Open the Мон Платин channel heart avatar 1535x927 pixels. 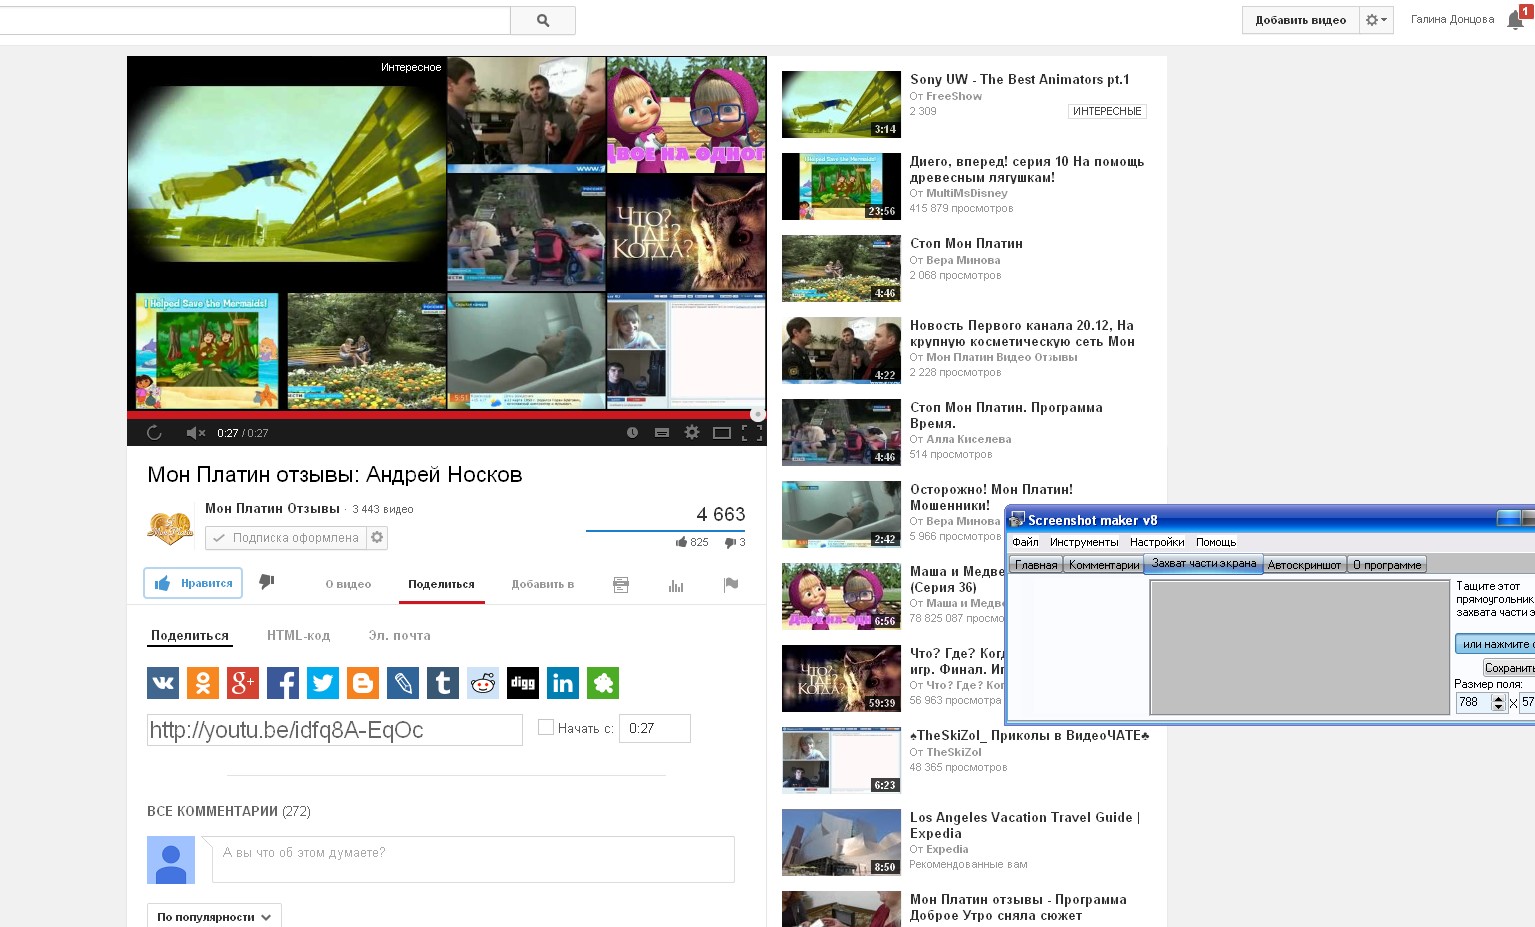[x=170, y=526]
